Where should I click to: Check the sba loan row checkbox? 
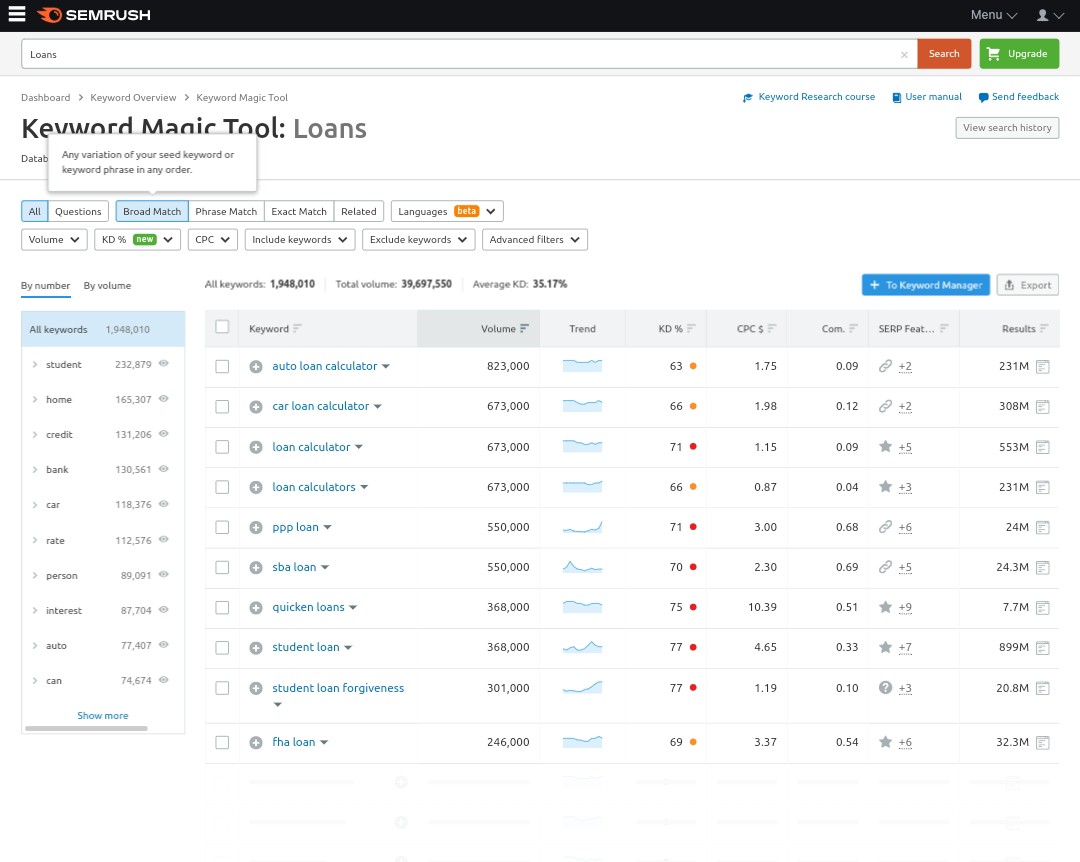click(x=222, y=568)
